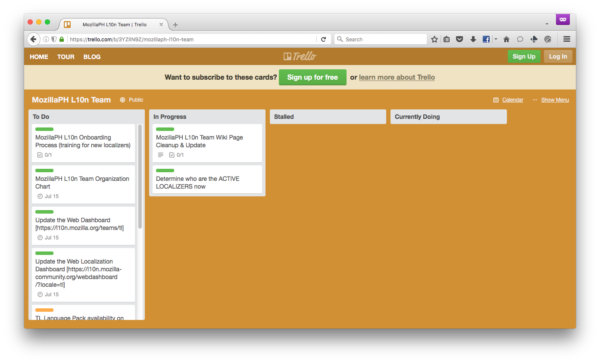600x363 pixels.
Task: Open new tab with the plus icon
Action: pos(175,25)
